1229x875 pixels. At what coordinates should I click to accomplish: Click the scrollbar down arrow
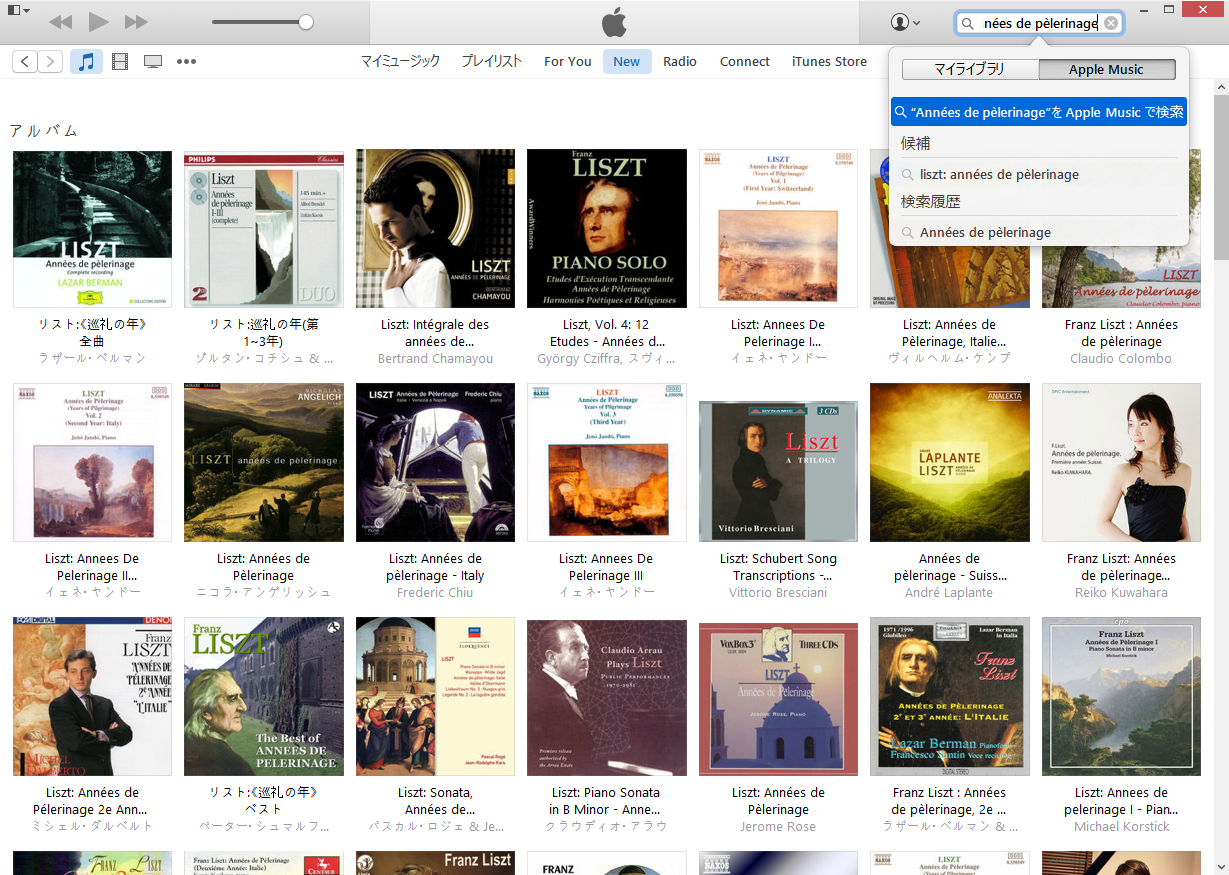point(1221,865)
